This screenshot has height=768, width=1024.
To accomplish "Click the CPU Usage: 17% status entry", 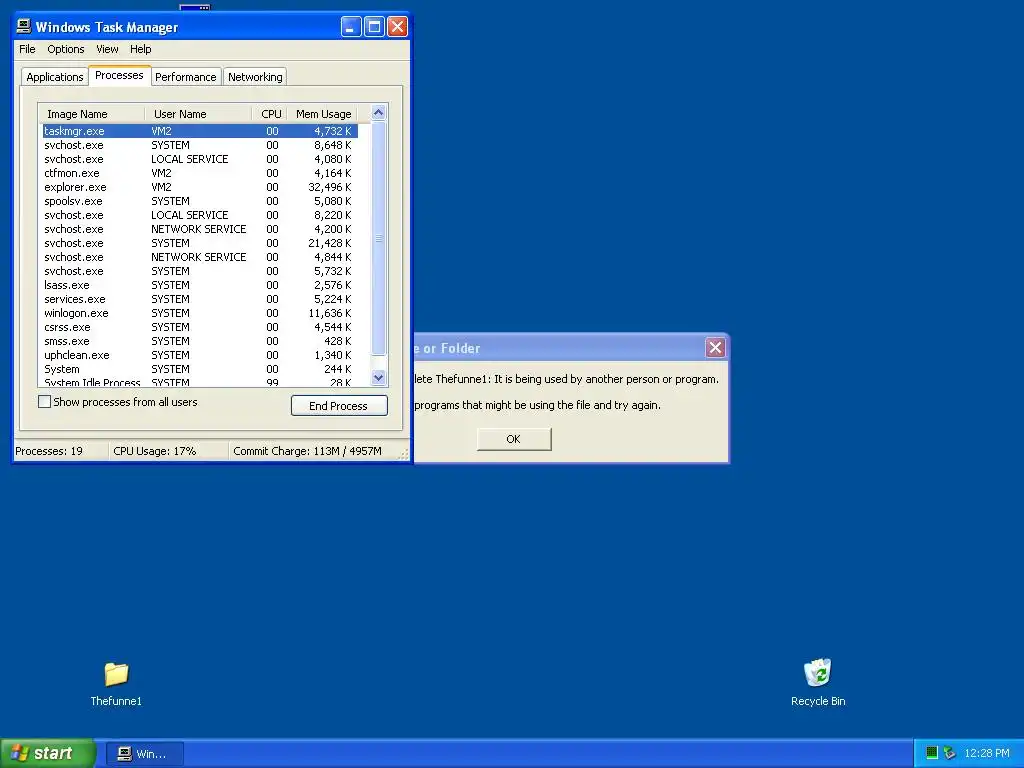I will click(168, 451).
